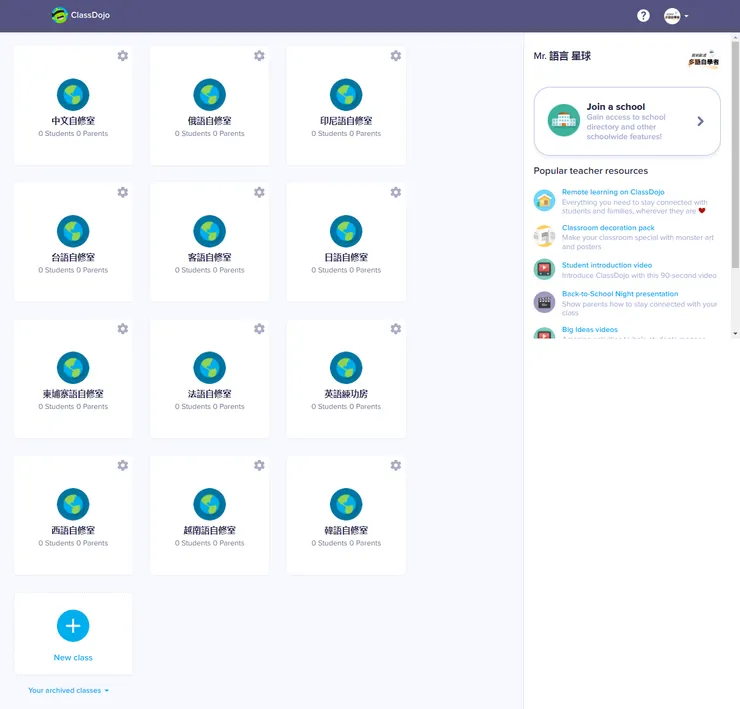The height and width of the screenshot is (709, 740).
Task: Open settings gear for 法語自修室 class
Action: point(259,329)
